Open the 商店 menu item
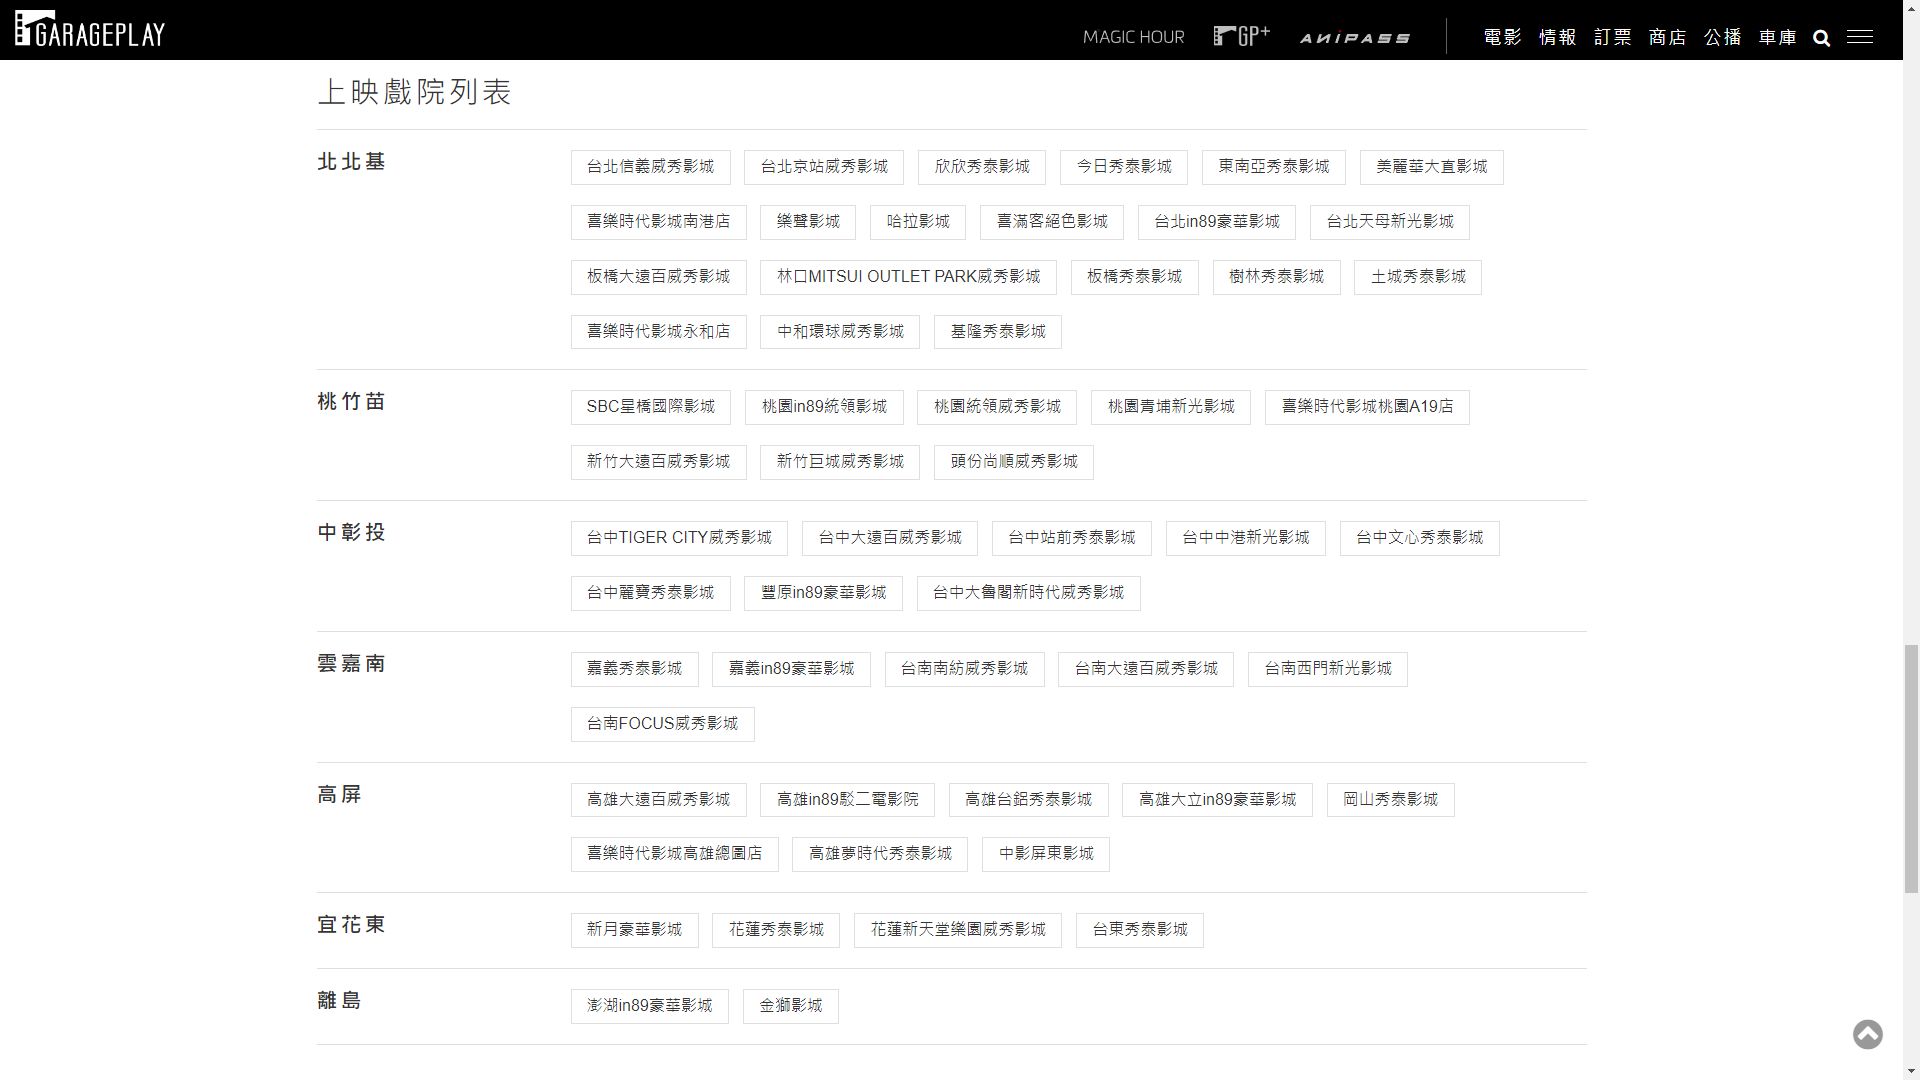 coord(1667,37)
